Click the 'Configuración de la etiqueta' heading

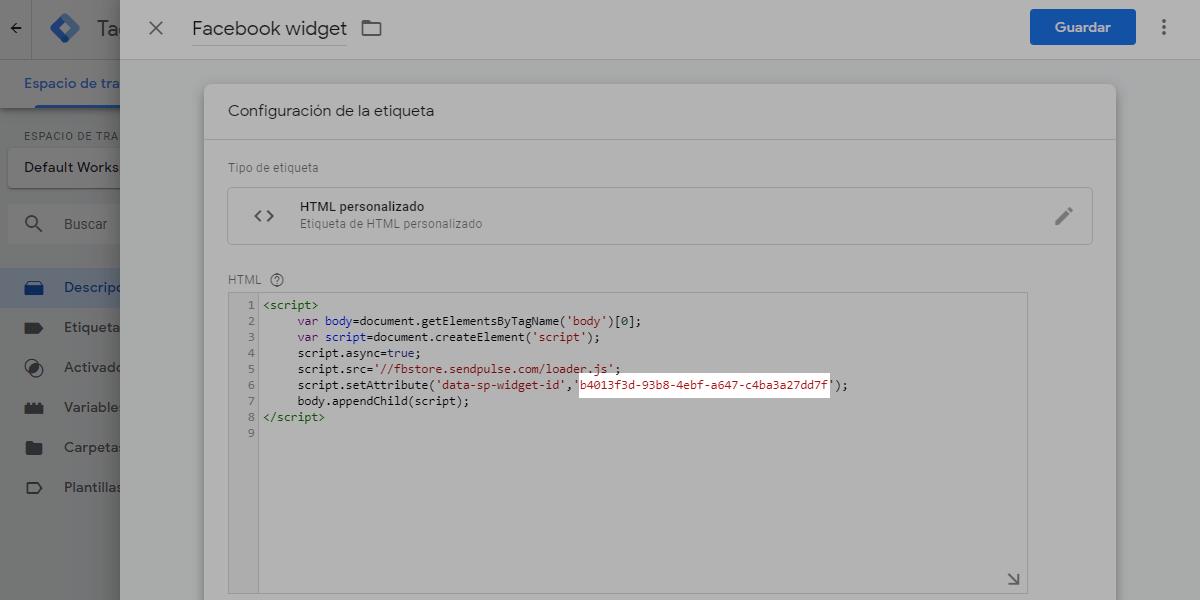(331, 111)
